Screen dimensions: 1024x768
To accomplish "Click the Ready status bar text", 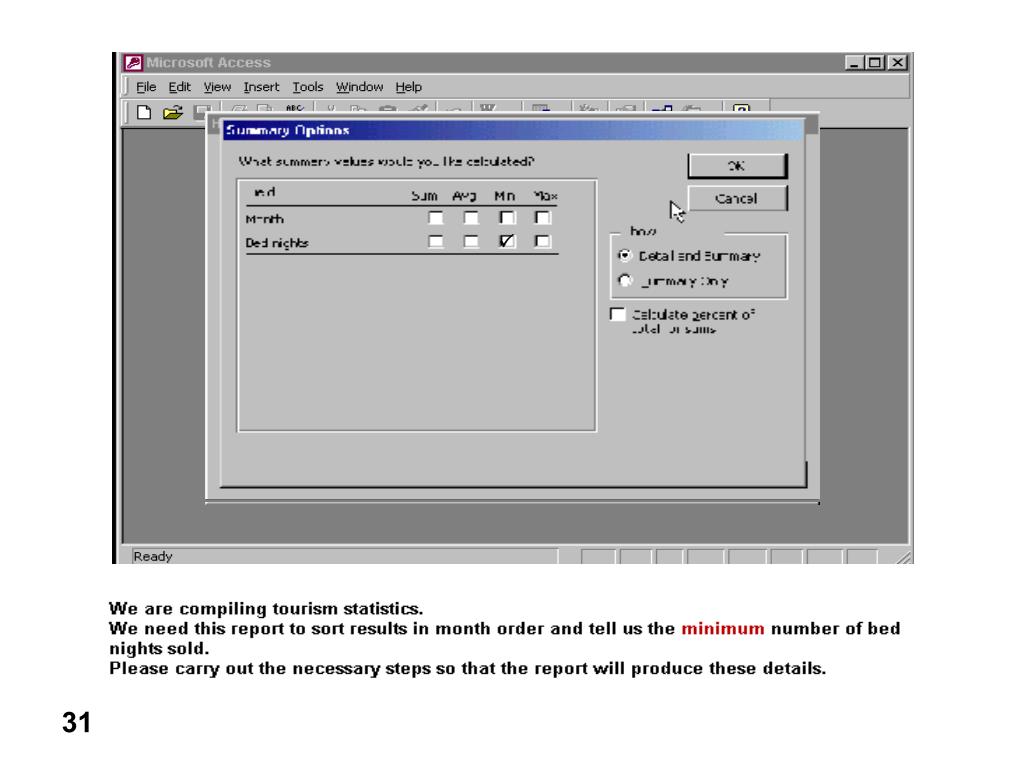I will tap(153, 556).
